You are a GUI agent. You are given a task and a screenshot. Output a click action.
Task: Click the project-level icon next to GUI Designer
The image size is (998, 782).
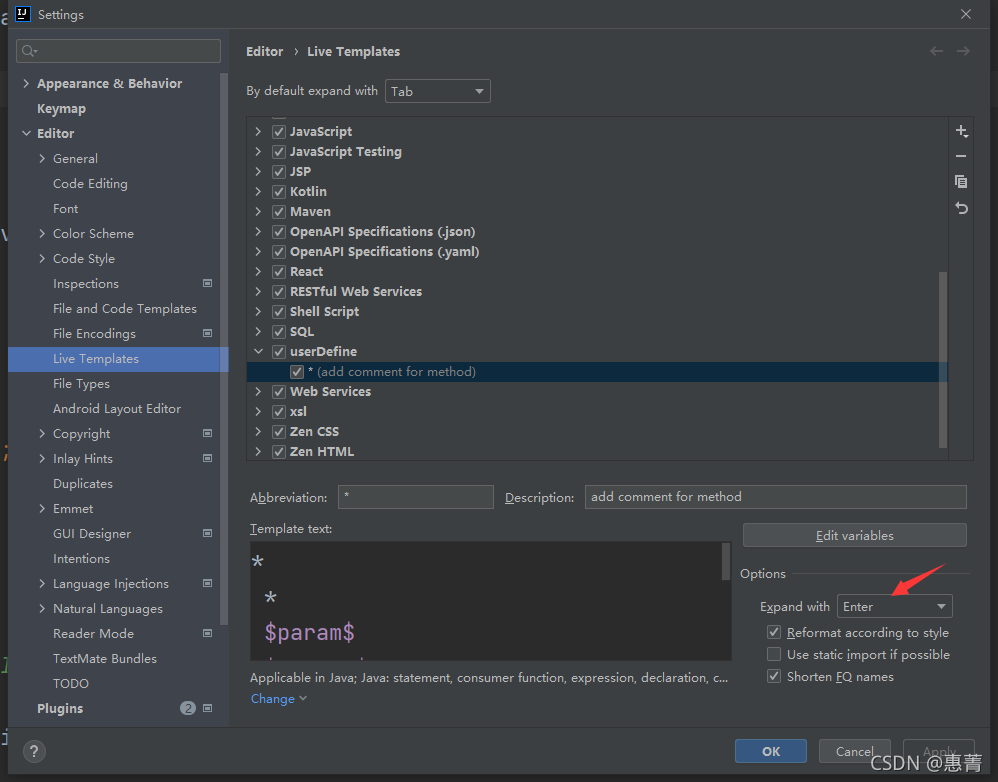coord(207,533)
